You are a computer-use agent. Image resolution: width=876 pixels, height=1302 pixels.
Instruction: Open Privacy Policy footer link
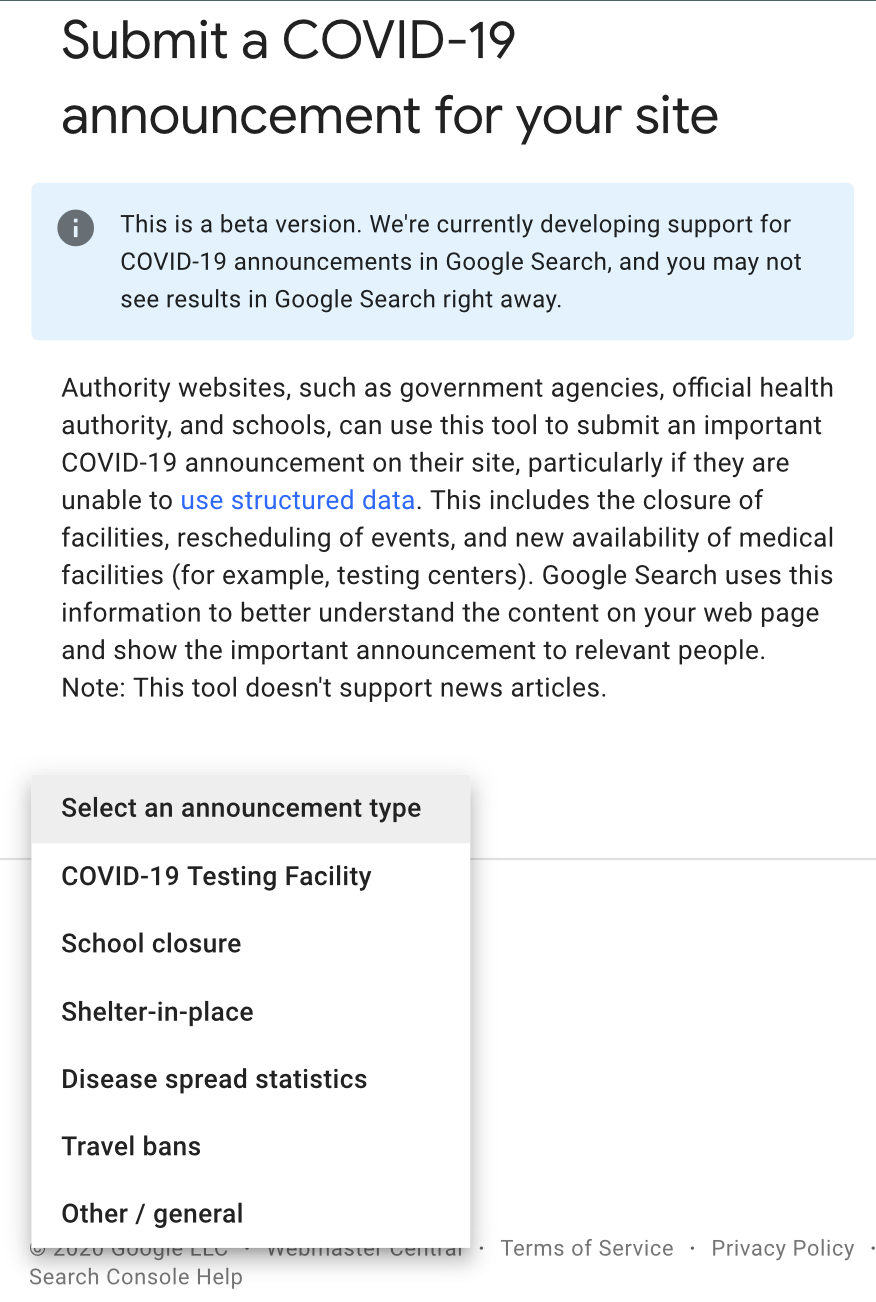pyautogui.click(x=783, y=1248)
